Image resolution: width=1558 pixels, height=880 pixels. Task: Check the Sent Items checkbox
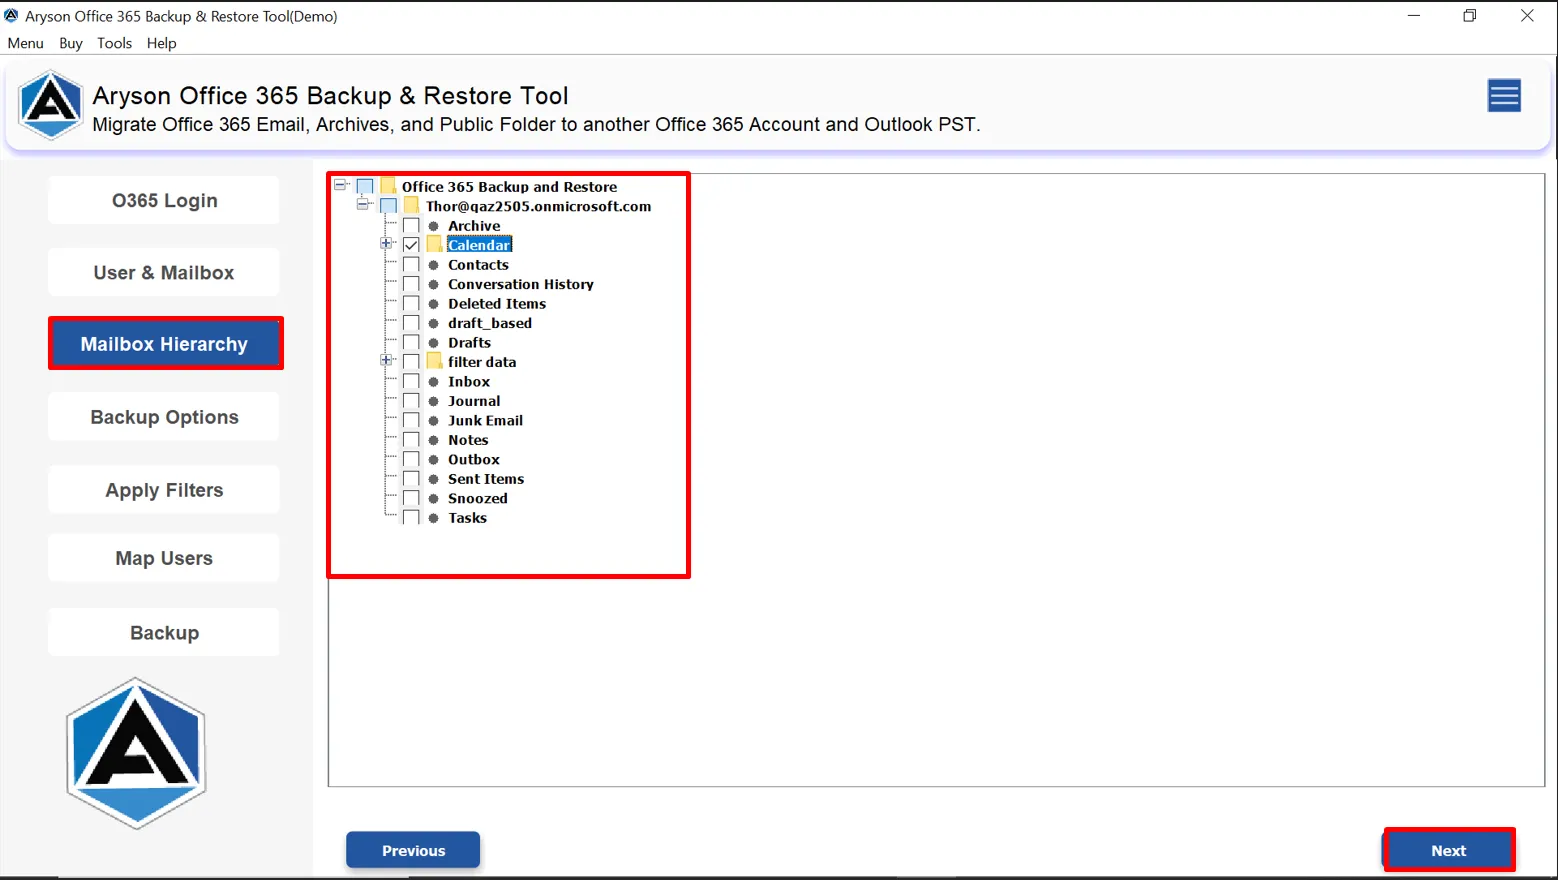410,478
